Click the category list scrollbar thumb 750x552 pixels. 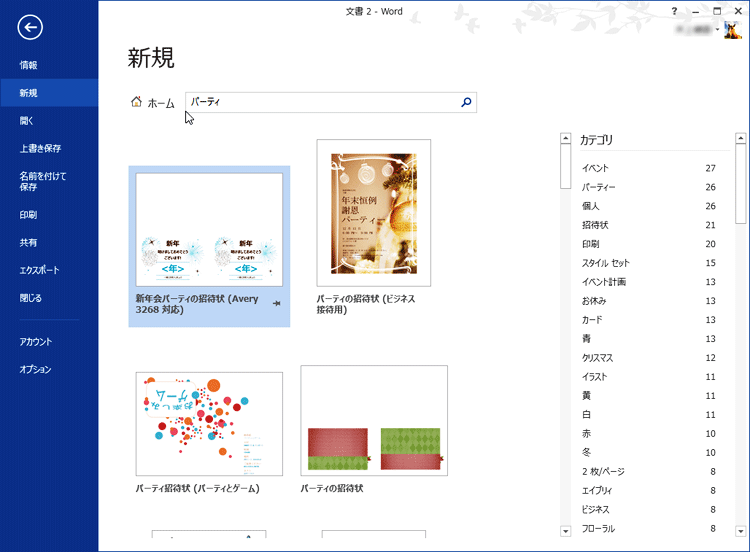click(740, 184)
